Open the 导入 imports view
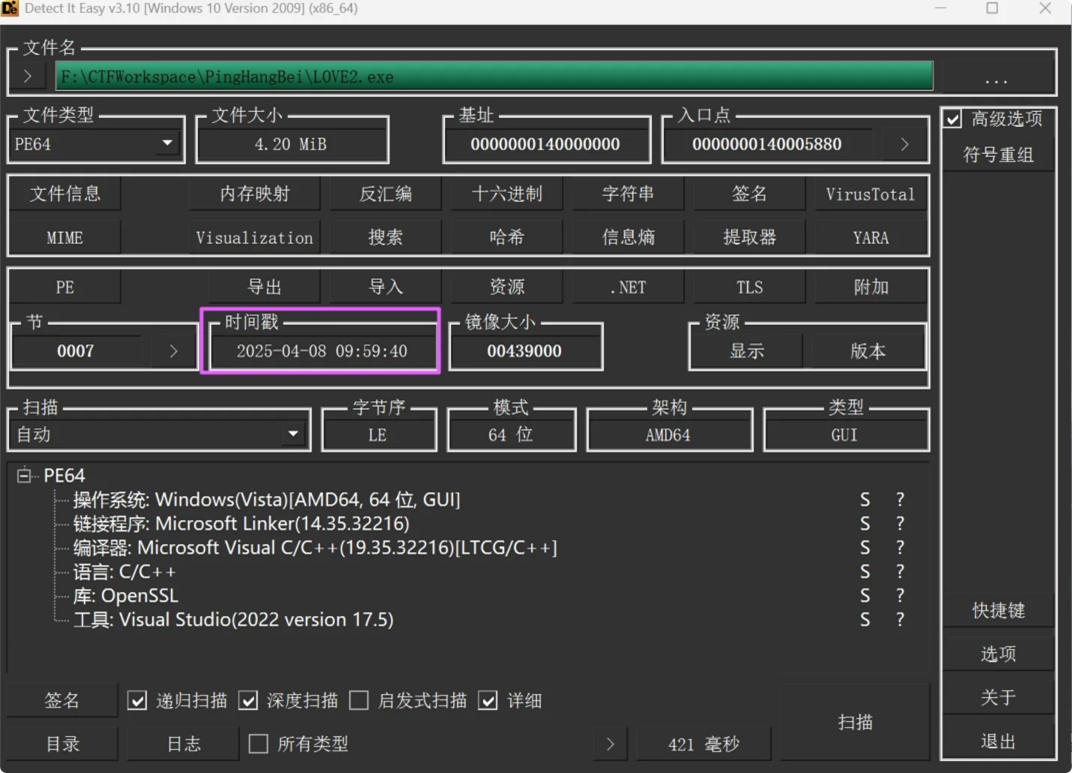The width and height of the screenshot is (1072, 773). 386,287
